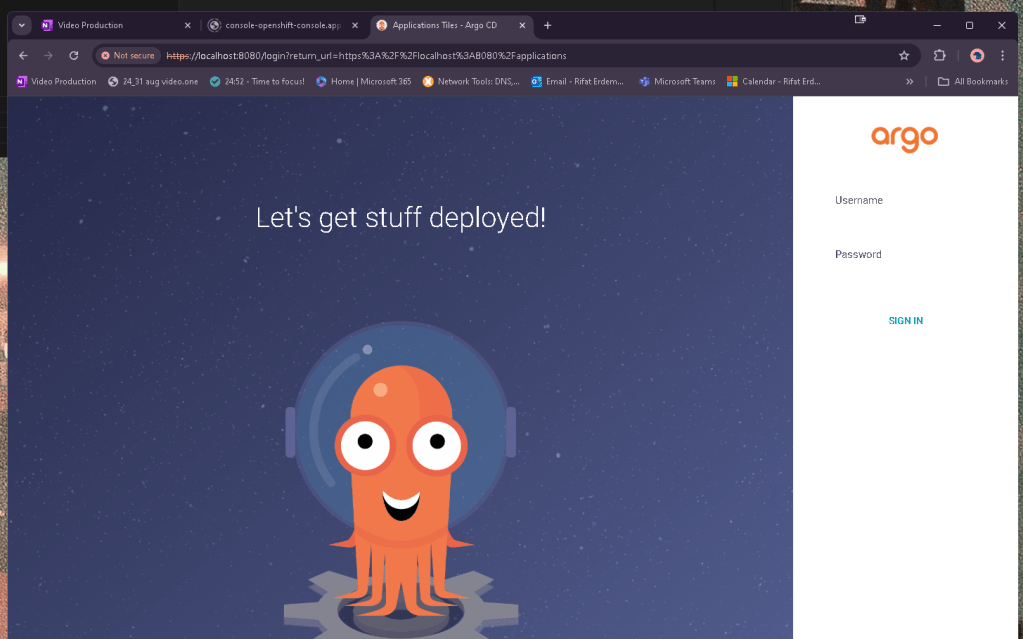
Task: Bookmark this page with the star icon
Action: [904, 55]
